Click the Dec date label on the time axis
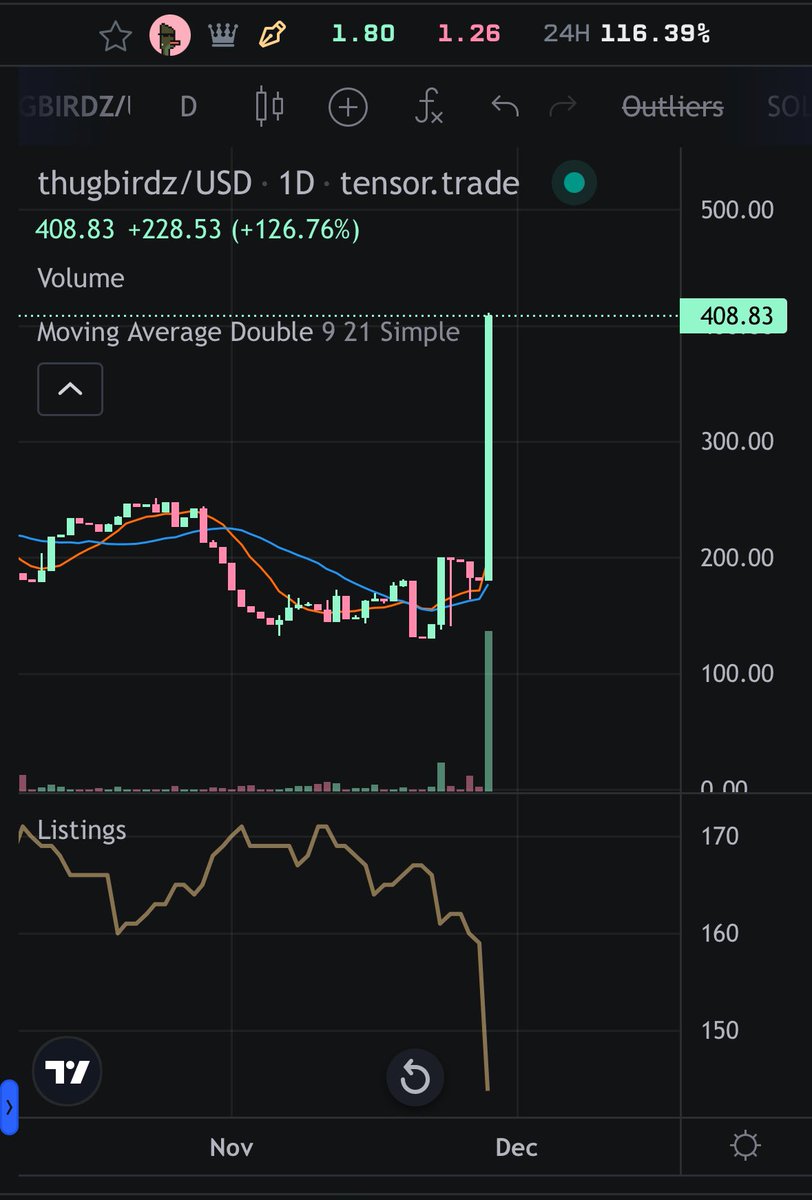812x1200 pixels. tap(517, 1146)
